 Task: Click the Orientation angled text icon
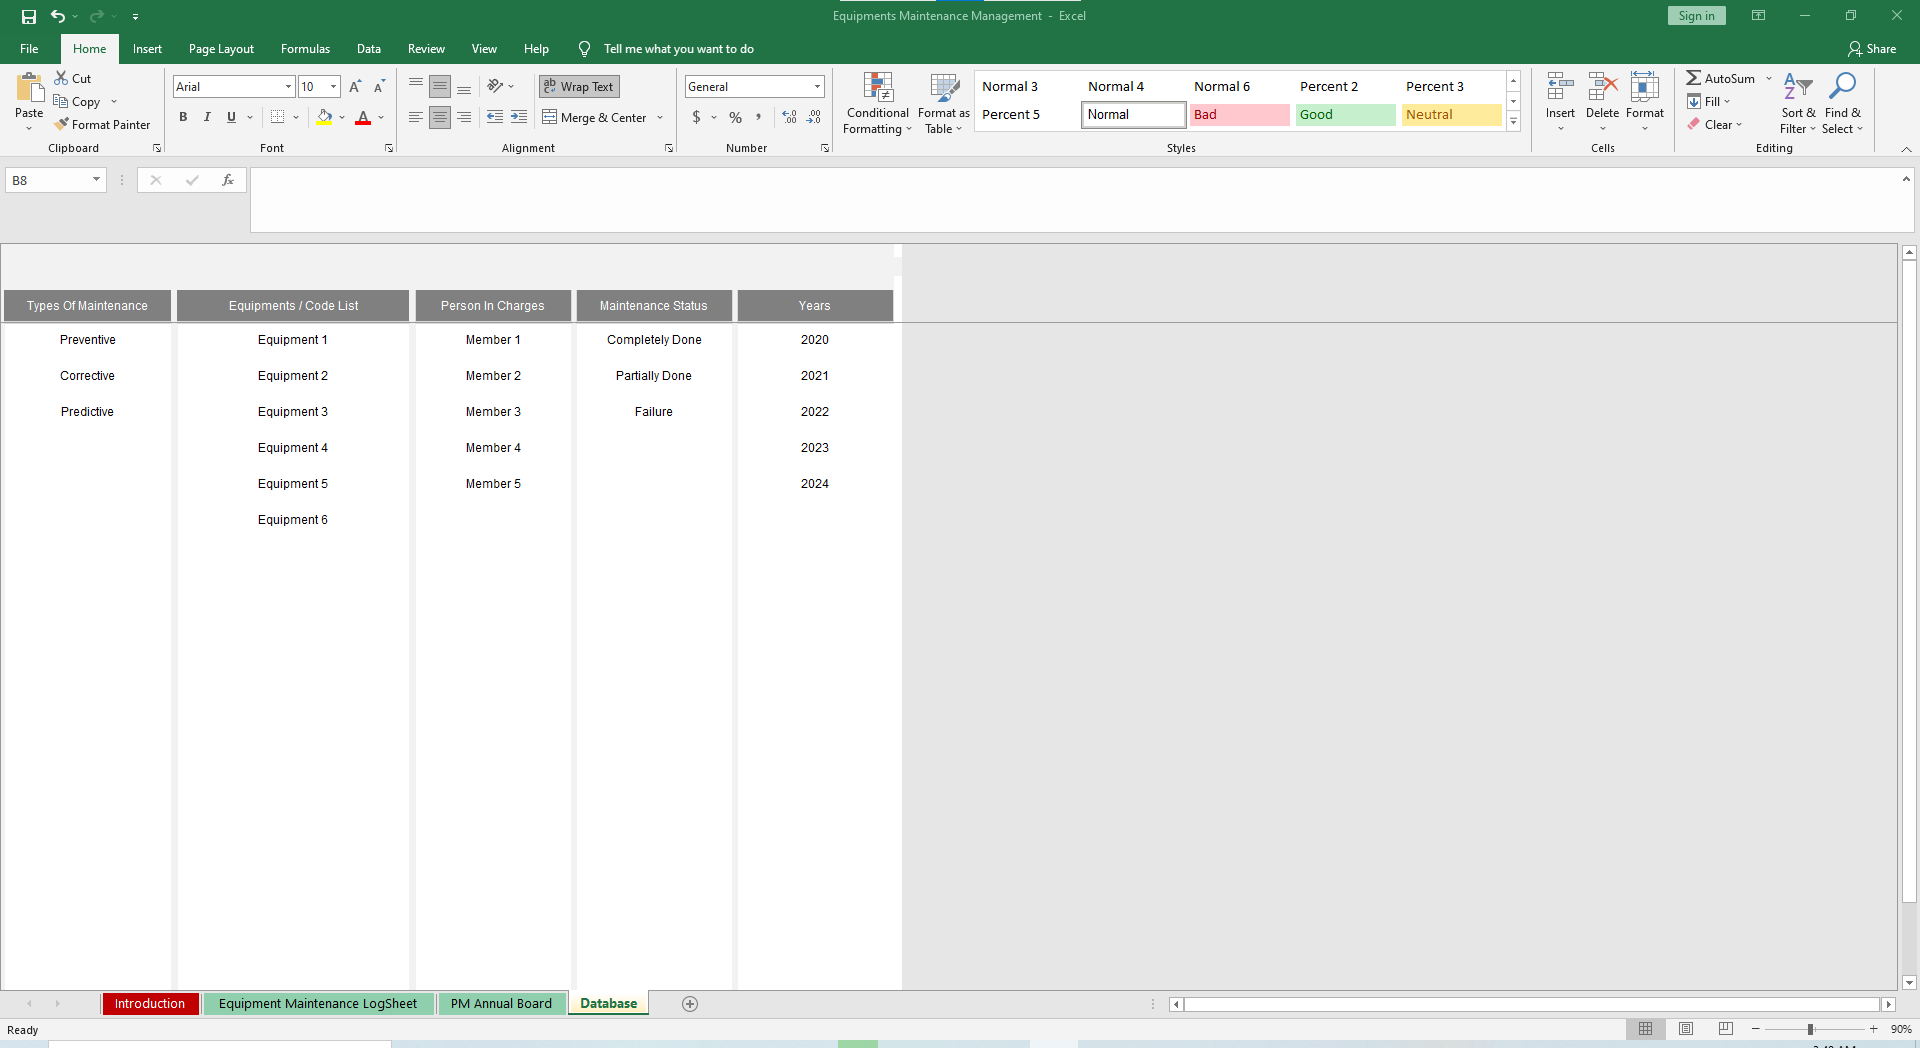click(x=495, y=86)
